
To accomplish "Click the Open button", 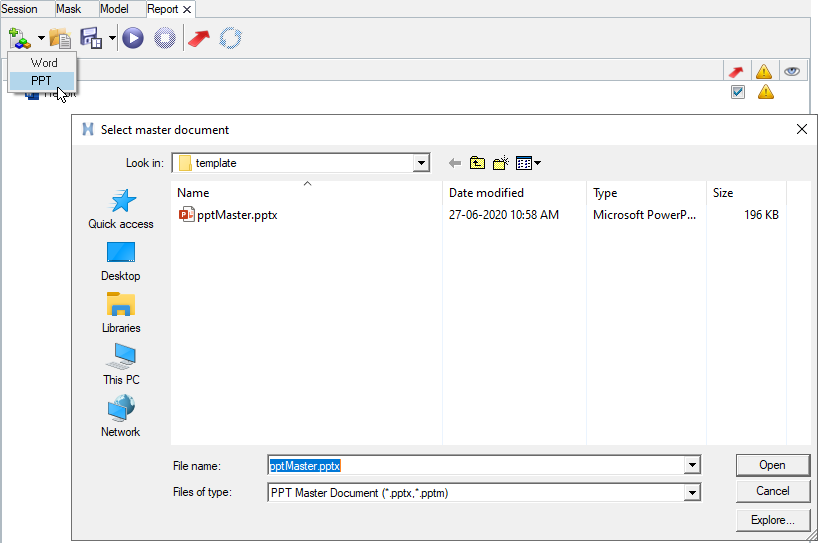I will (773, 465).
